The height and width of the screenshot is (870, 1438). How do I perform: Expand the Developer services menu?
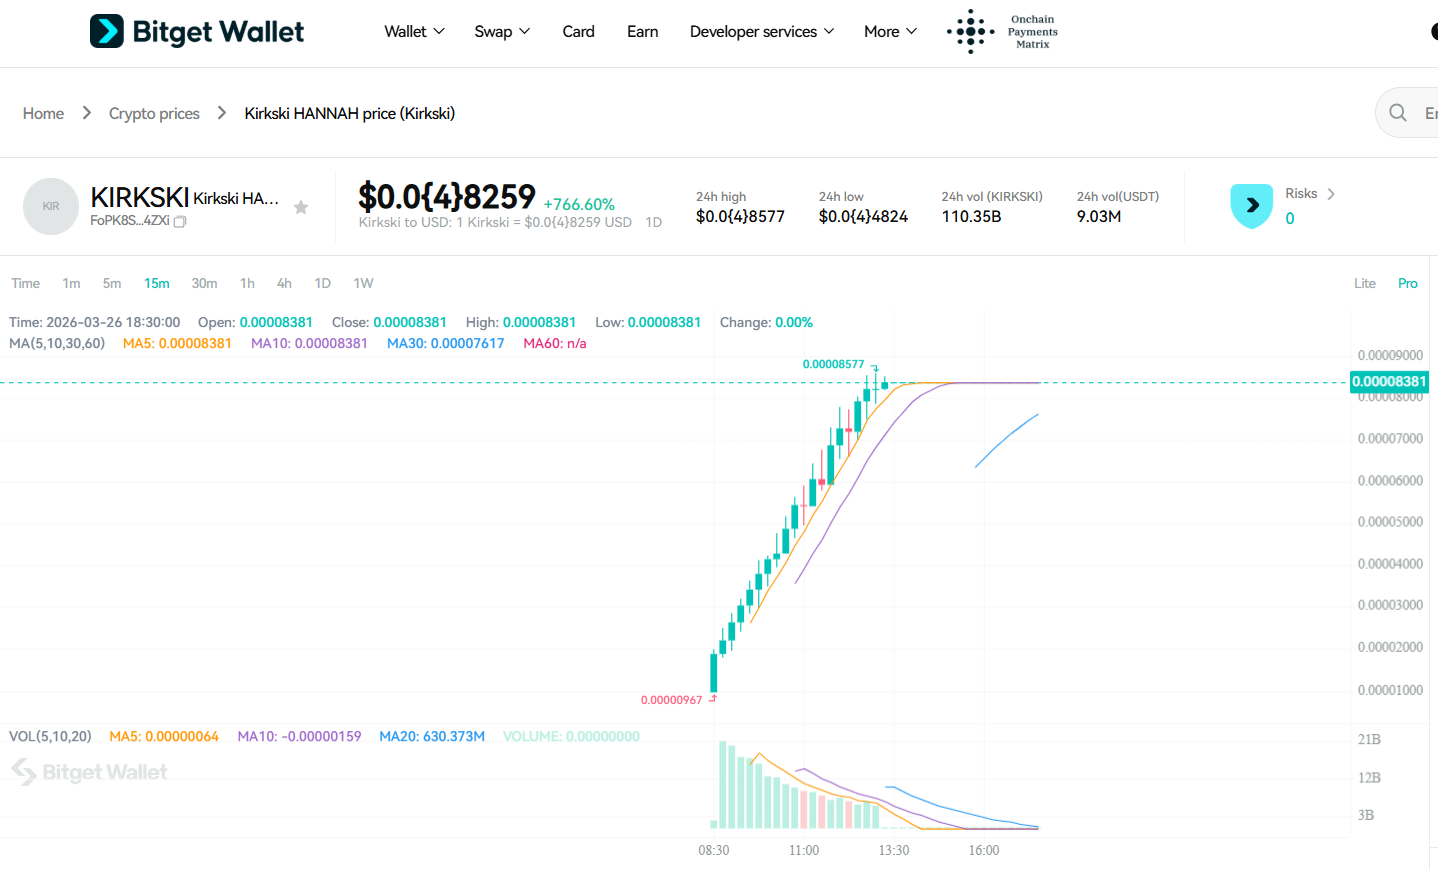(761, 31)
